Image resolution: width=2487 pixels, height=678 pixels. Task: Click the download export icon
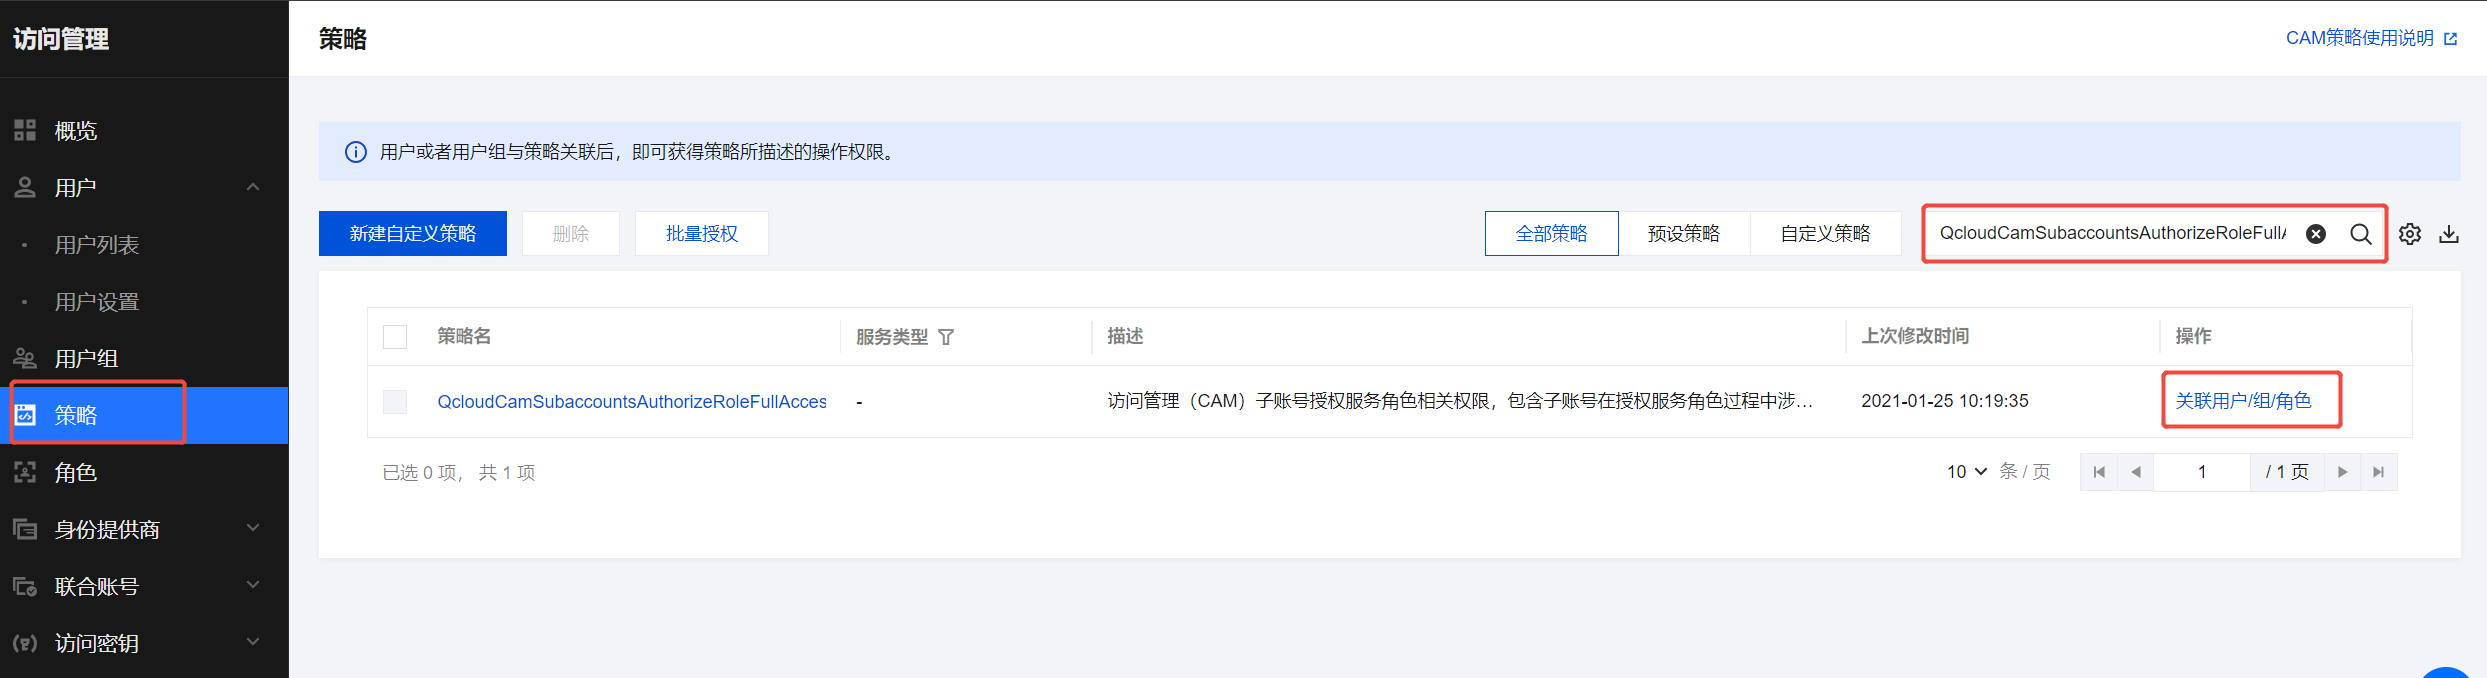2449,234
